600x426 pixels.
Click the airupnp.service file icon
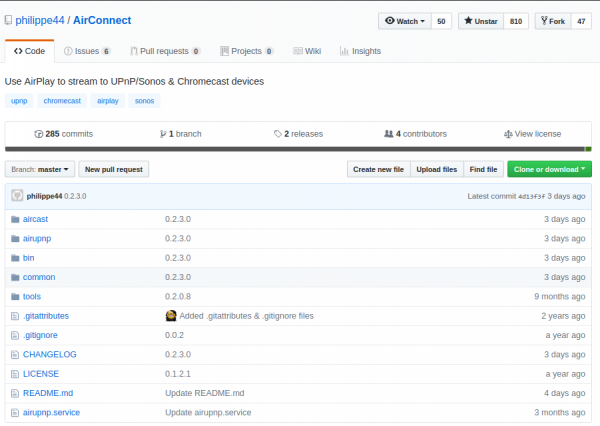[15, 413]
